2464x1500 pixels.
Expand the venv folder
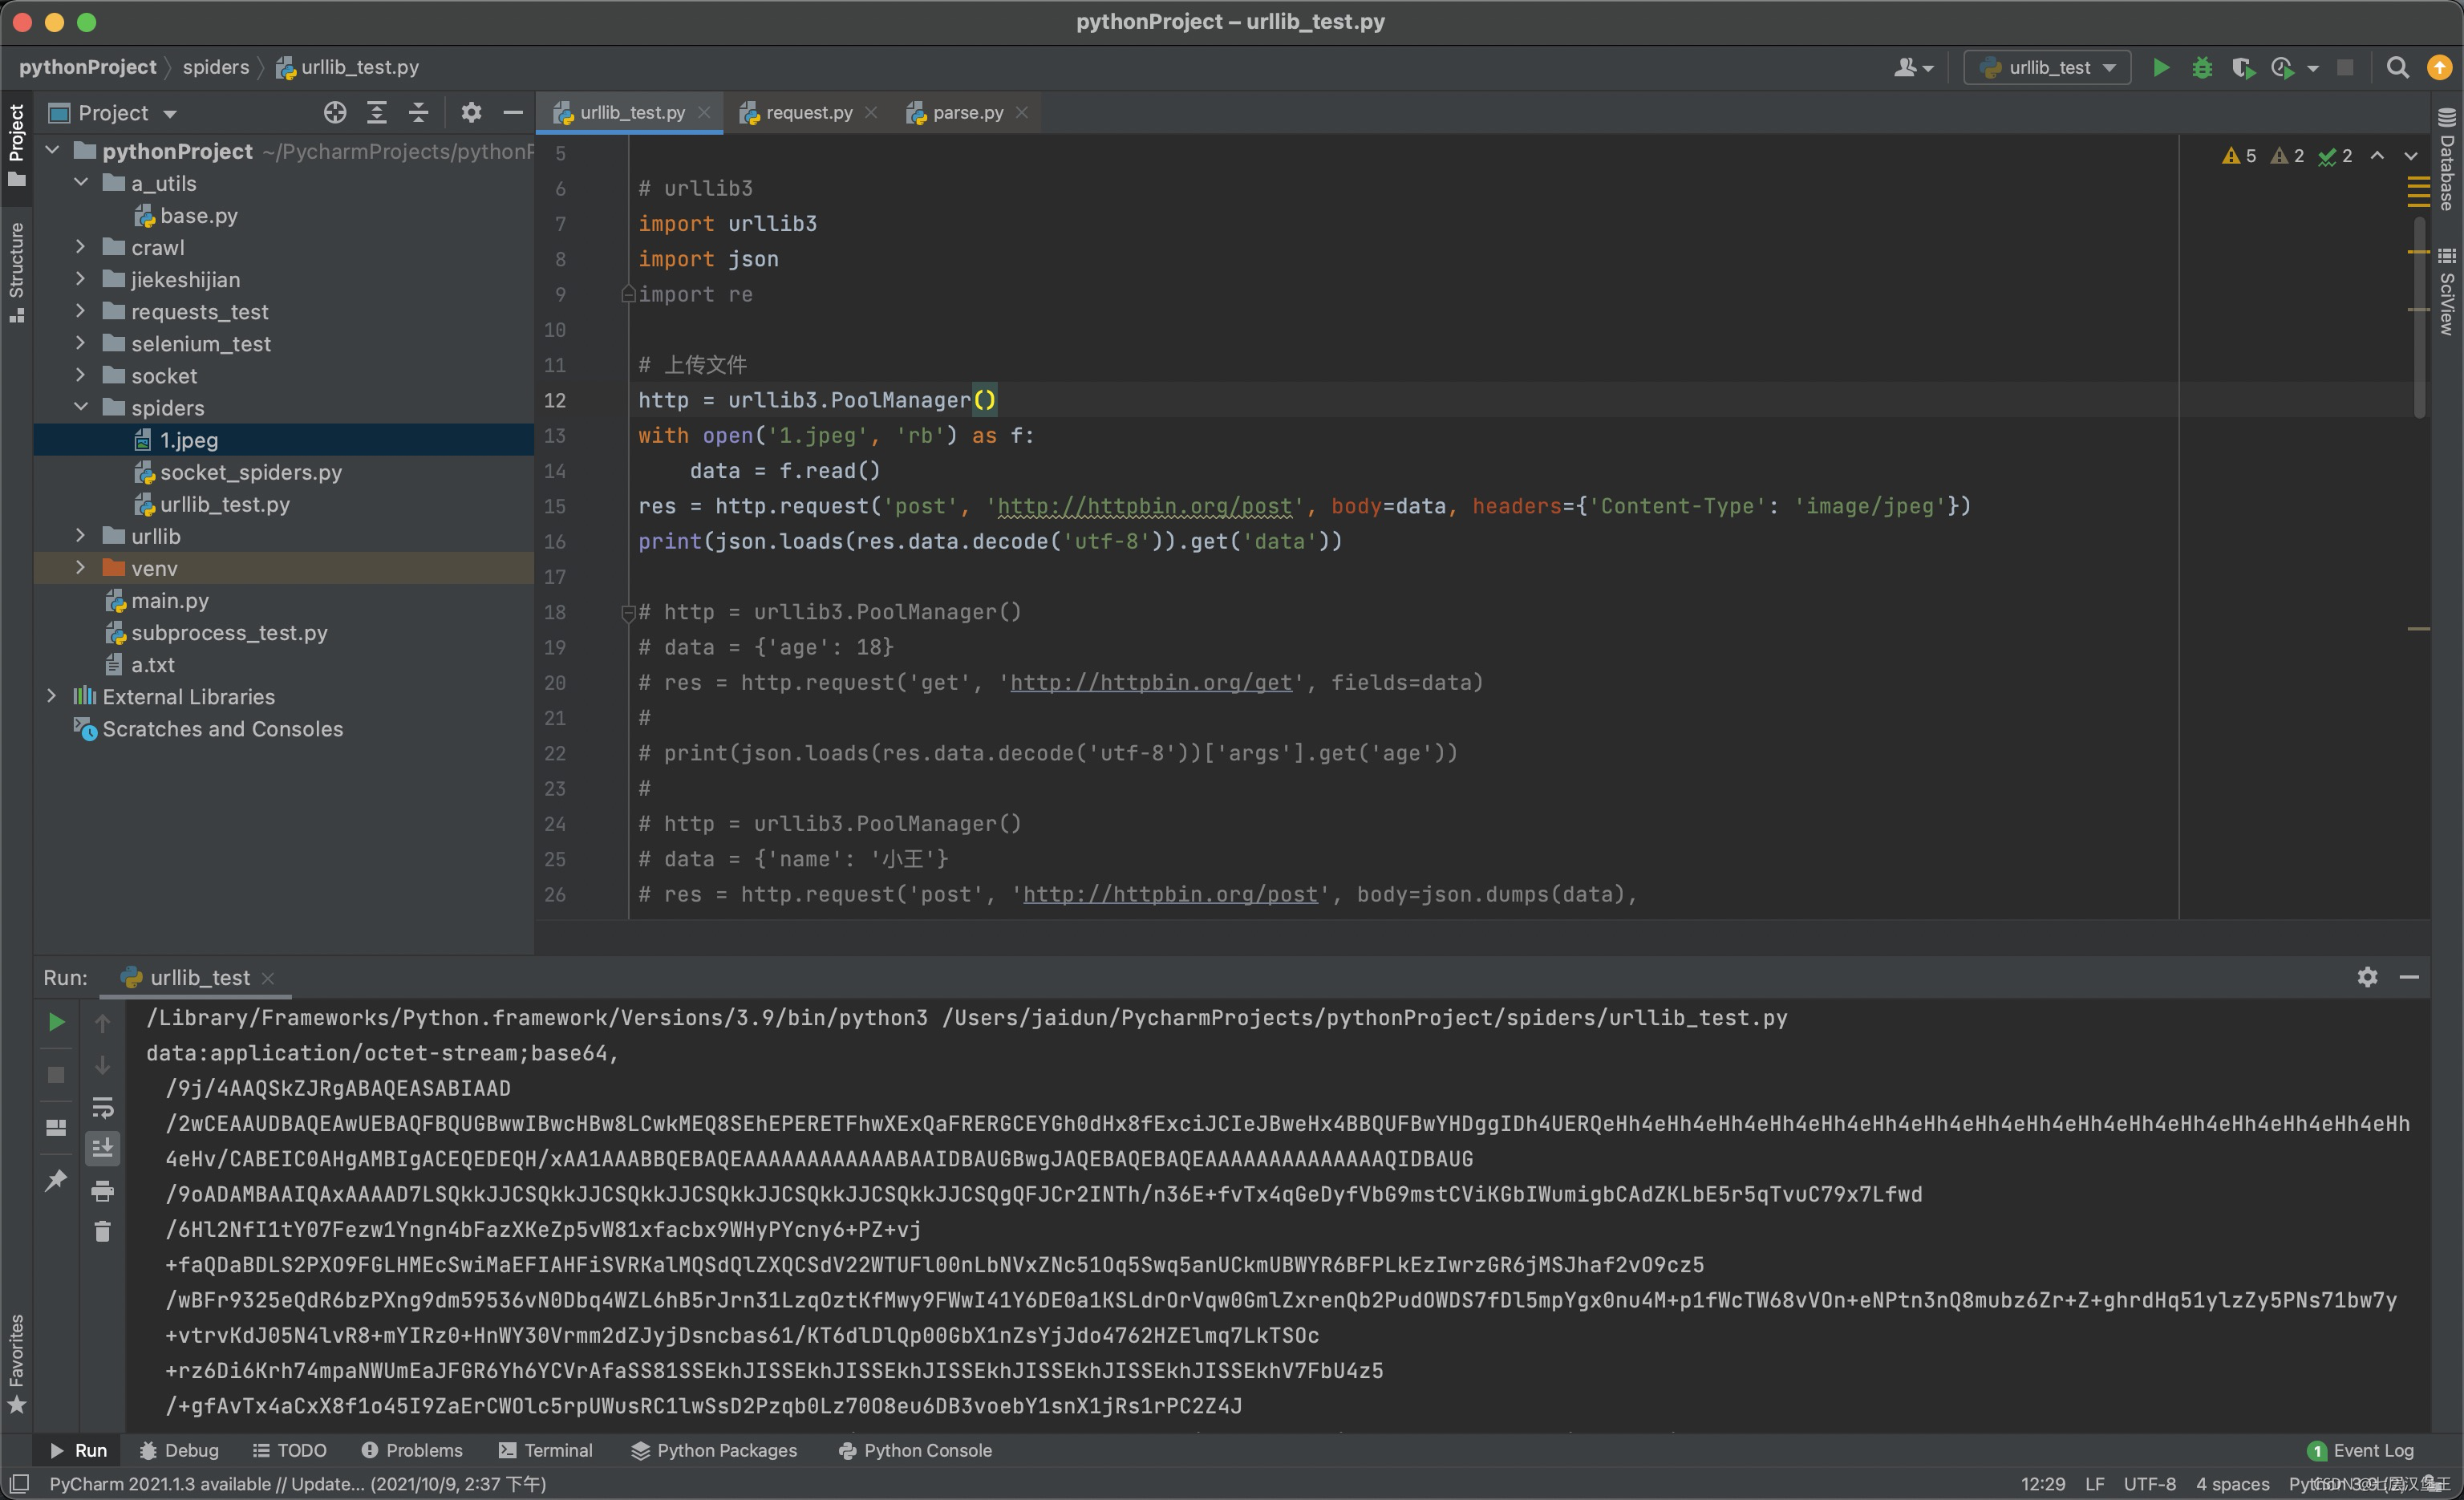pos(81,567)
